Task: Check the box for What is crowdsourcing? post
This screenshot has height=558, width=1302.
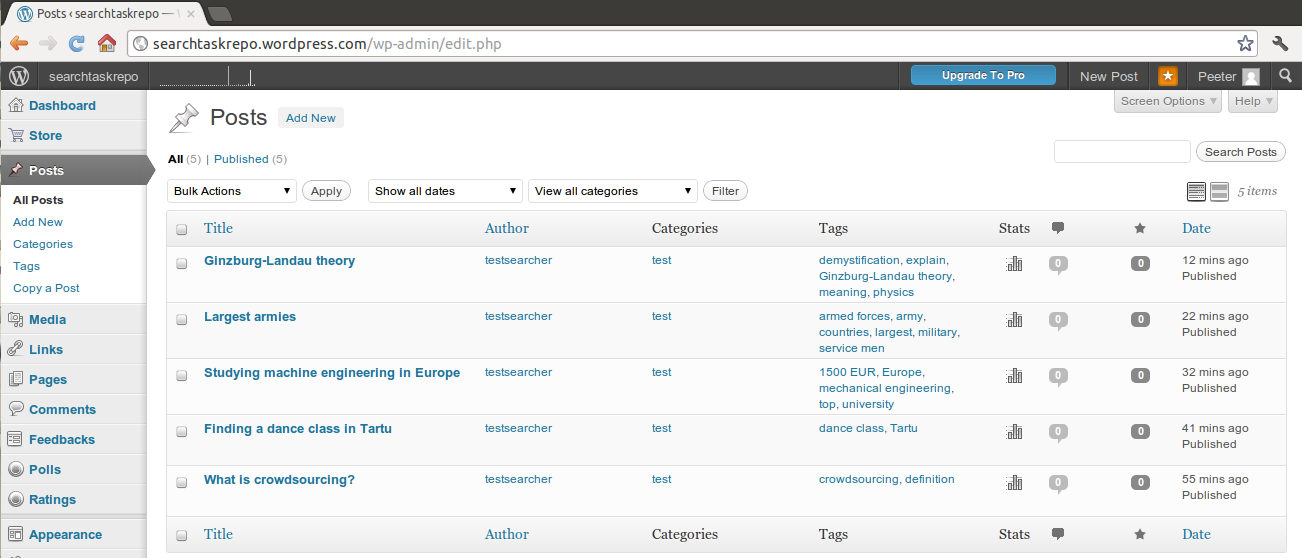Action: (x=182, y=482)
